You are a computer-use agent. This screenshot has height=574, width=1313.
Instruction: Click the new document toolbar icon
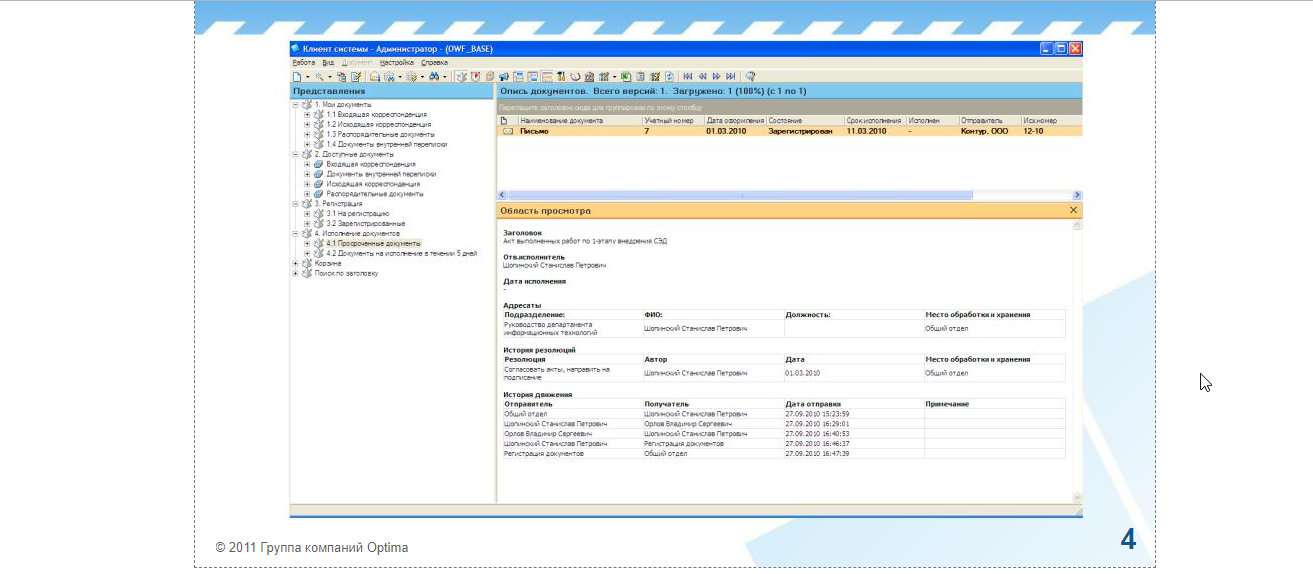(296, 76)
